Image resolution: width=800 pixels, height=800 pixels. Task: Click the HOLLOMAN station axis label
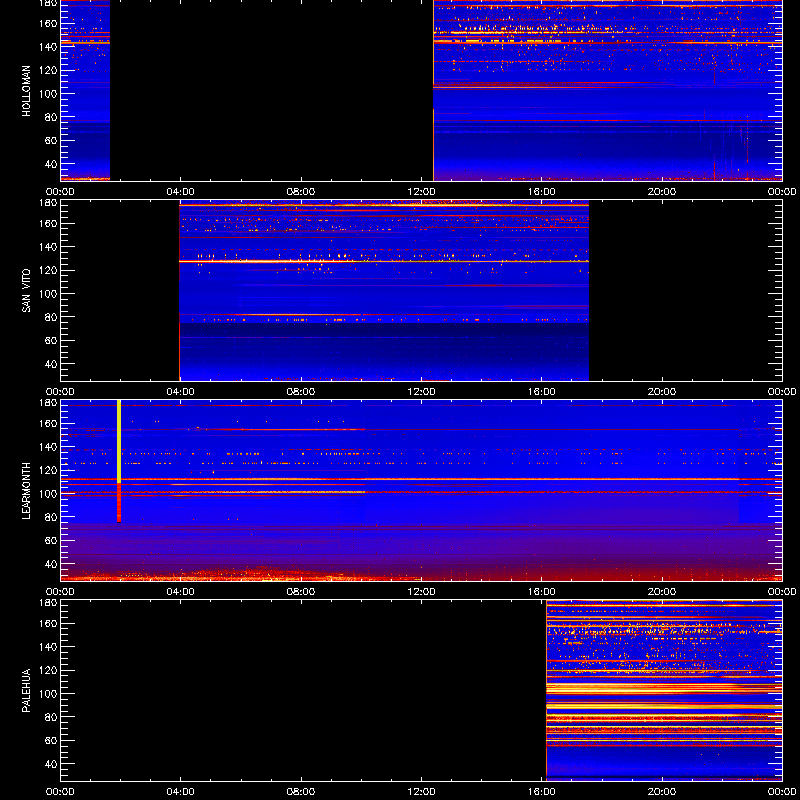tap(26, 91)
